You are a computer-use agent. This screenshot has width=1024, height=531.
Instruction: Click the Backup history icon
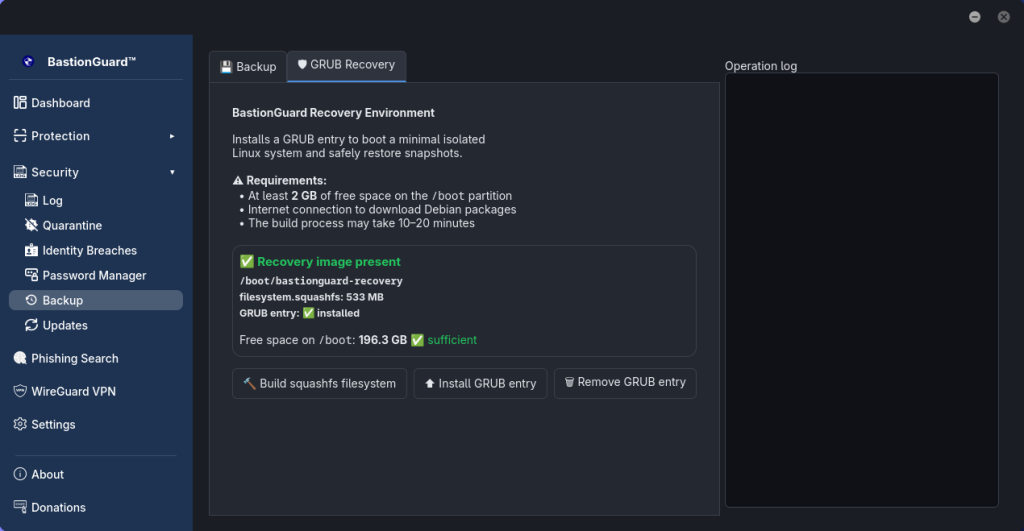point(31,300)
